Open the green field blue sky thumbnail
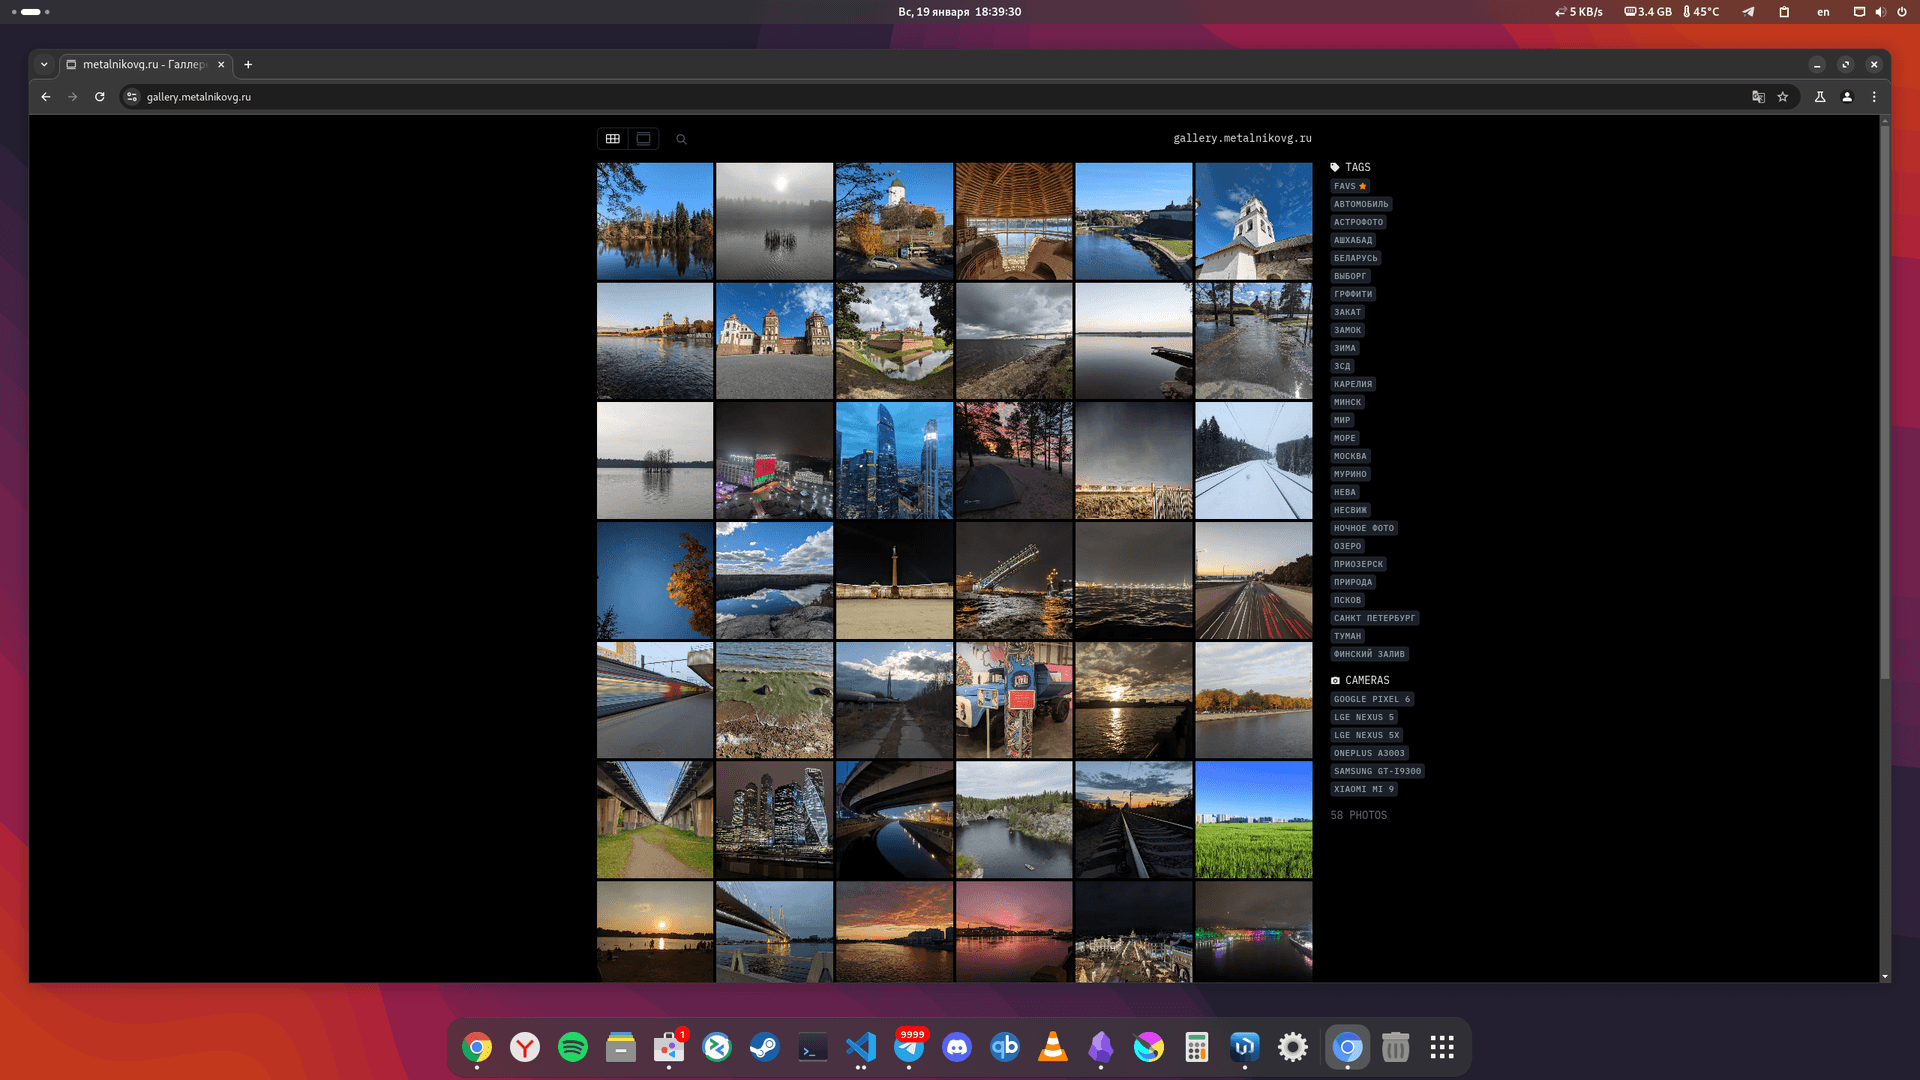 [x=1253, y=820]
